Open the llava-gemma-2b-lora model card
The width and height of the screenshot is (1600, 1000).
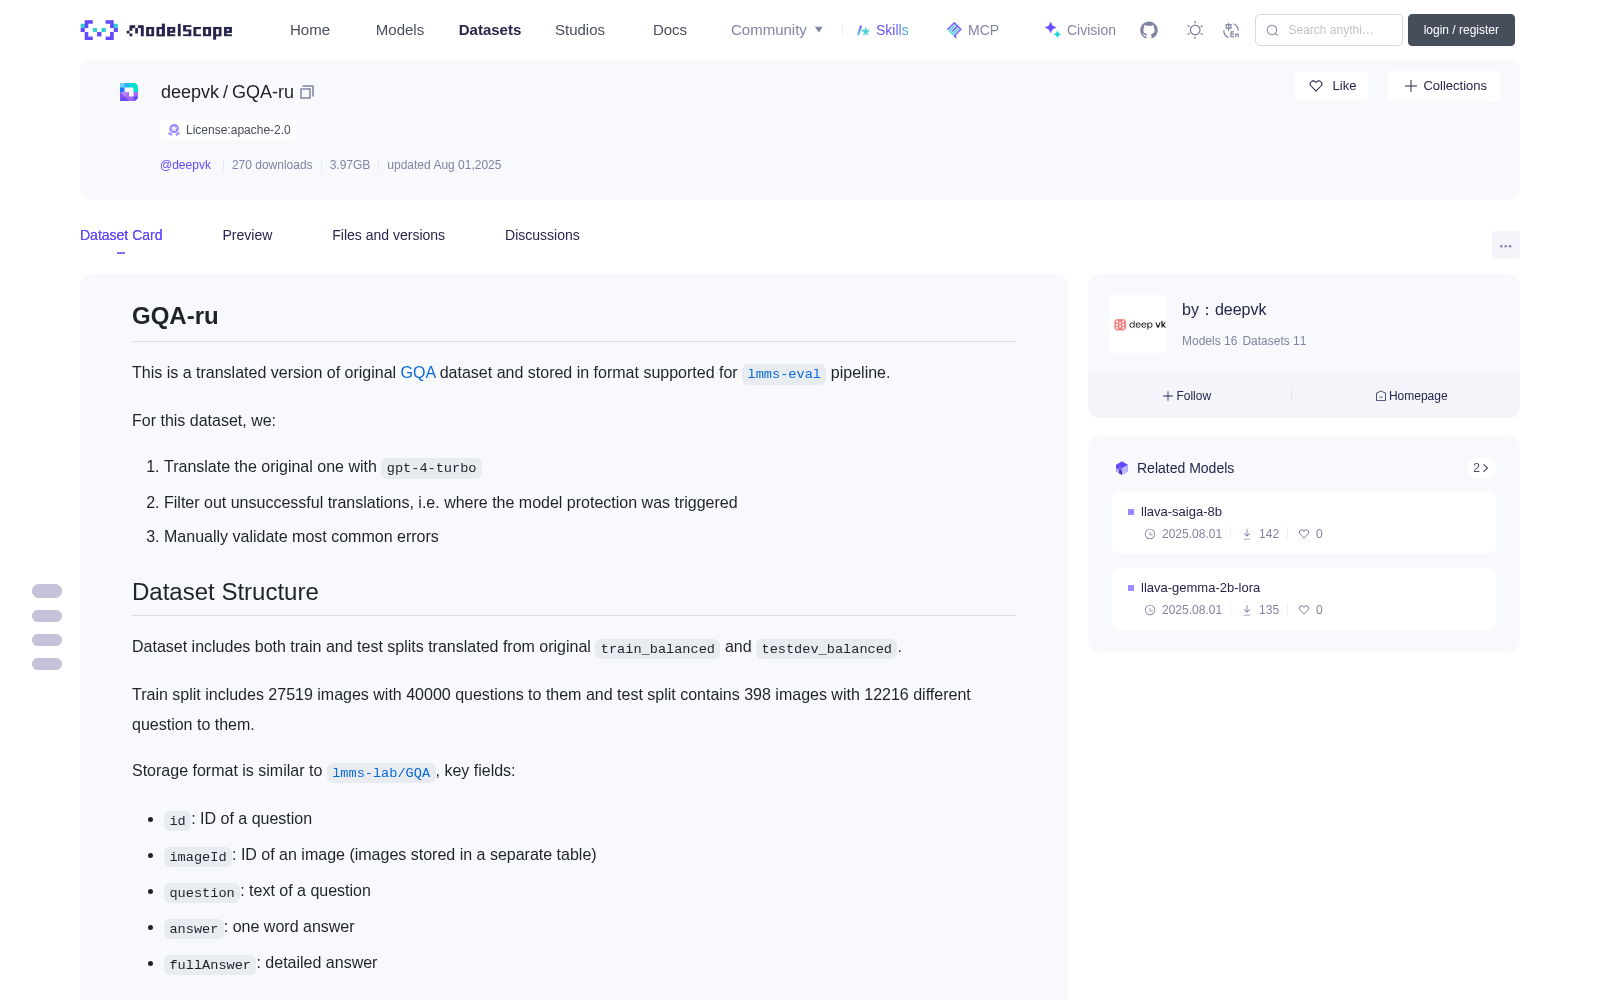click(x=1304, y=599)
